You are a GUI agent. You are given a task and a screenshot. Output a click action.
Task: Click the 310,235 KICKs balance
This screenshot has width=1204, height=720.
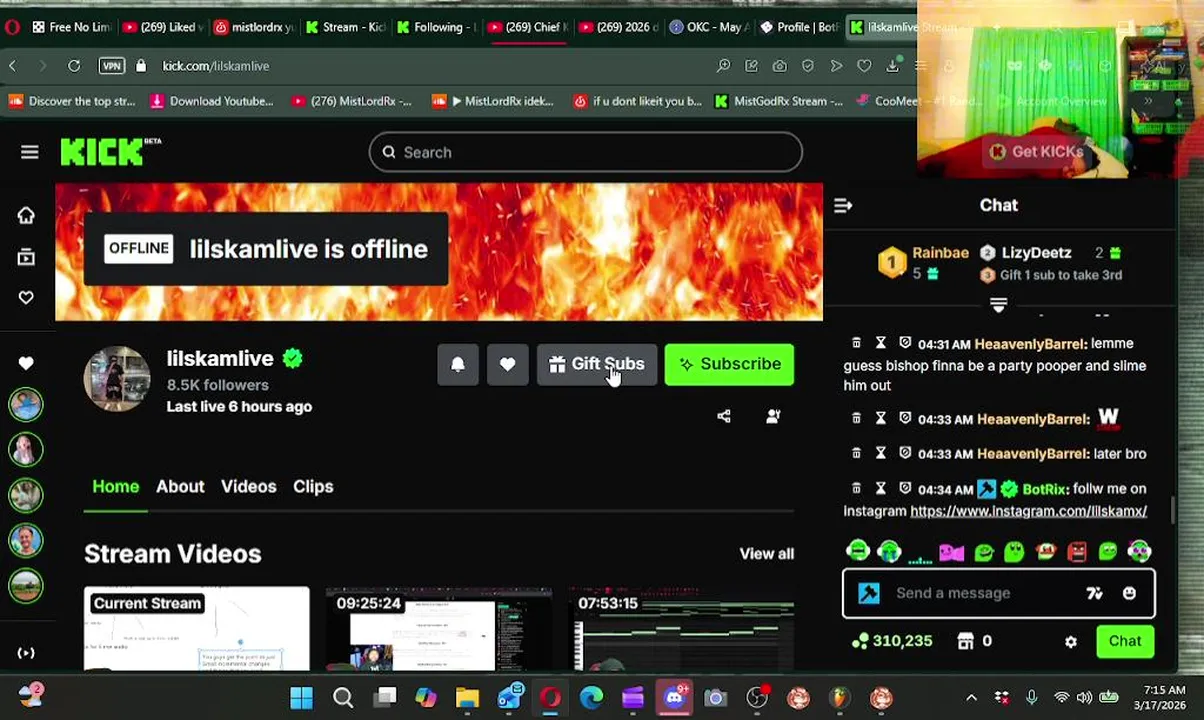coord(891,641)
